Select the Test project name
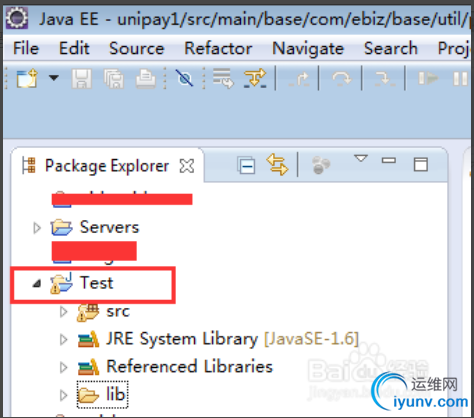 [x=96, y=283]
